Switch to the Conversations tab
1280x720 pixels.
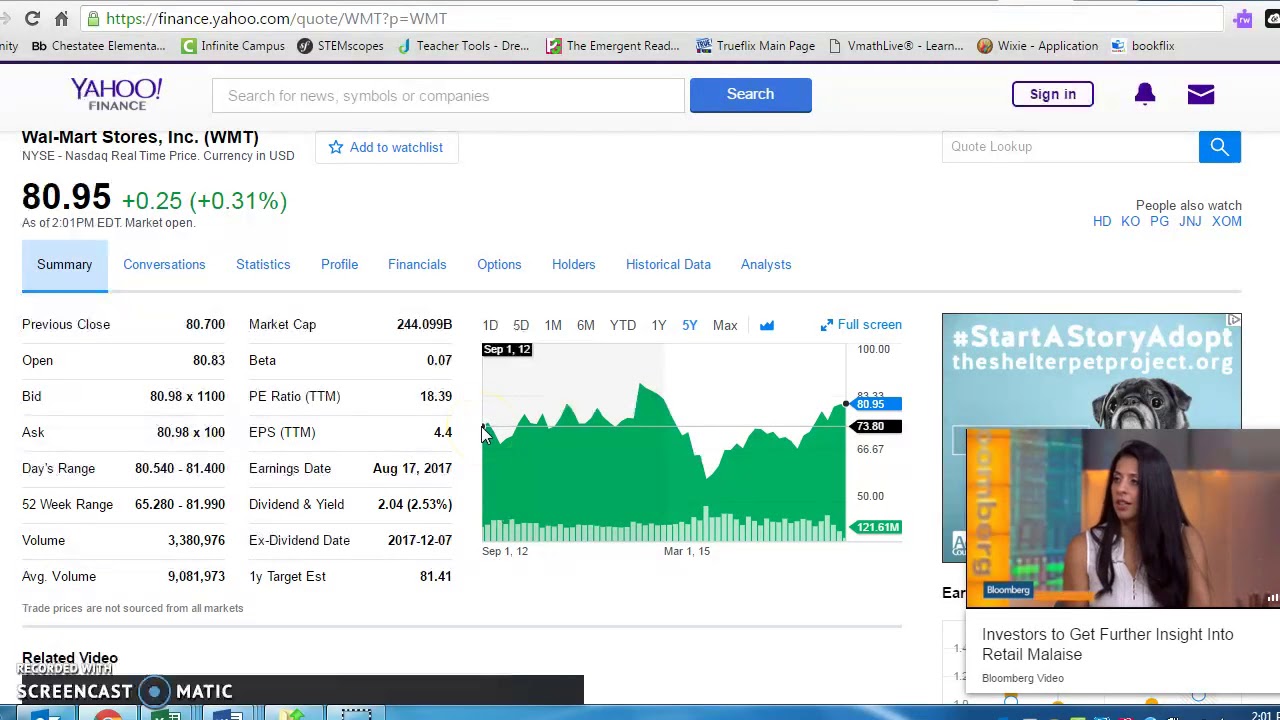point(164,264)
